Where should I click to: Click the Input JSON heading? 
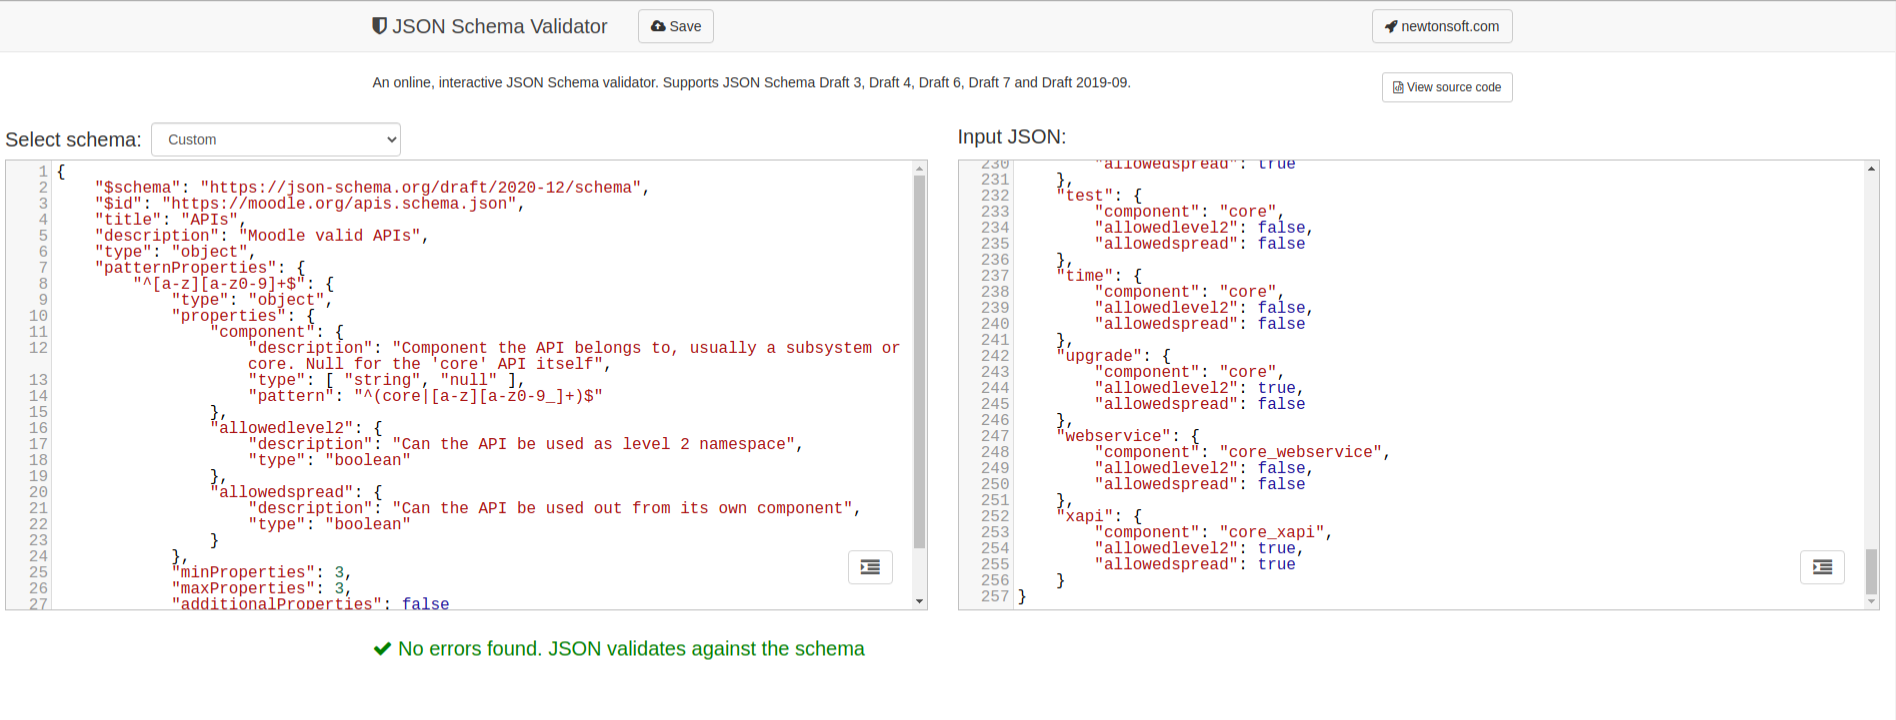[x=1012, y=137]
